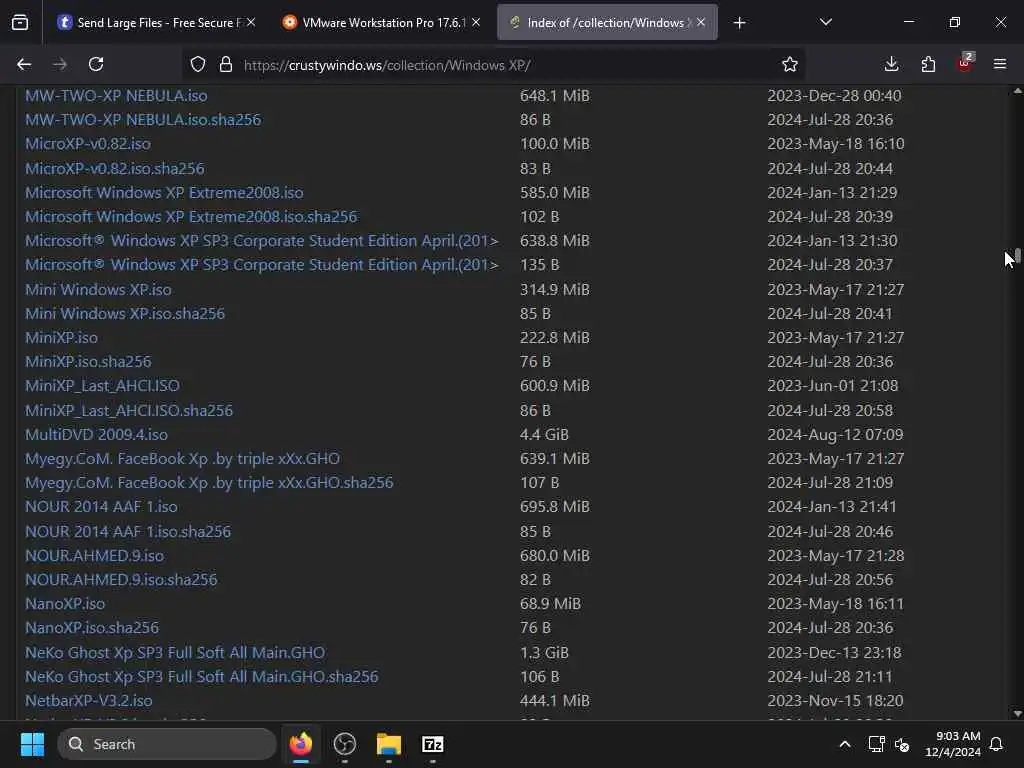Bookmark this page with star icon
The width and height of the screenshot is (1024, 768).
click(x=790, y=64)
